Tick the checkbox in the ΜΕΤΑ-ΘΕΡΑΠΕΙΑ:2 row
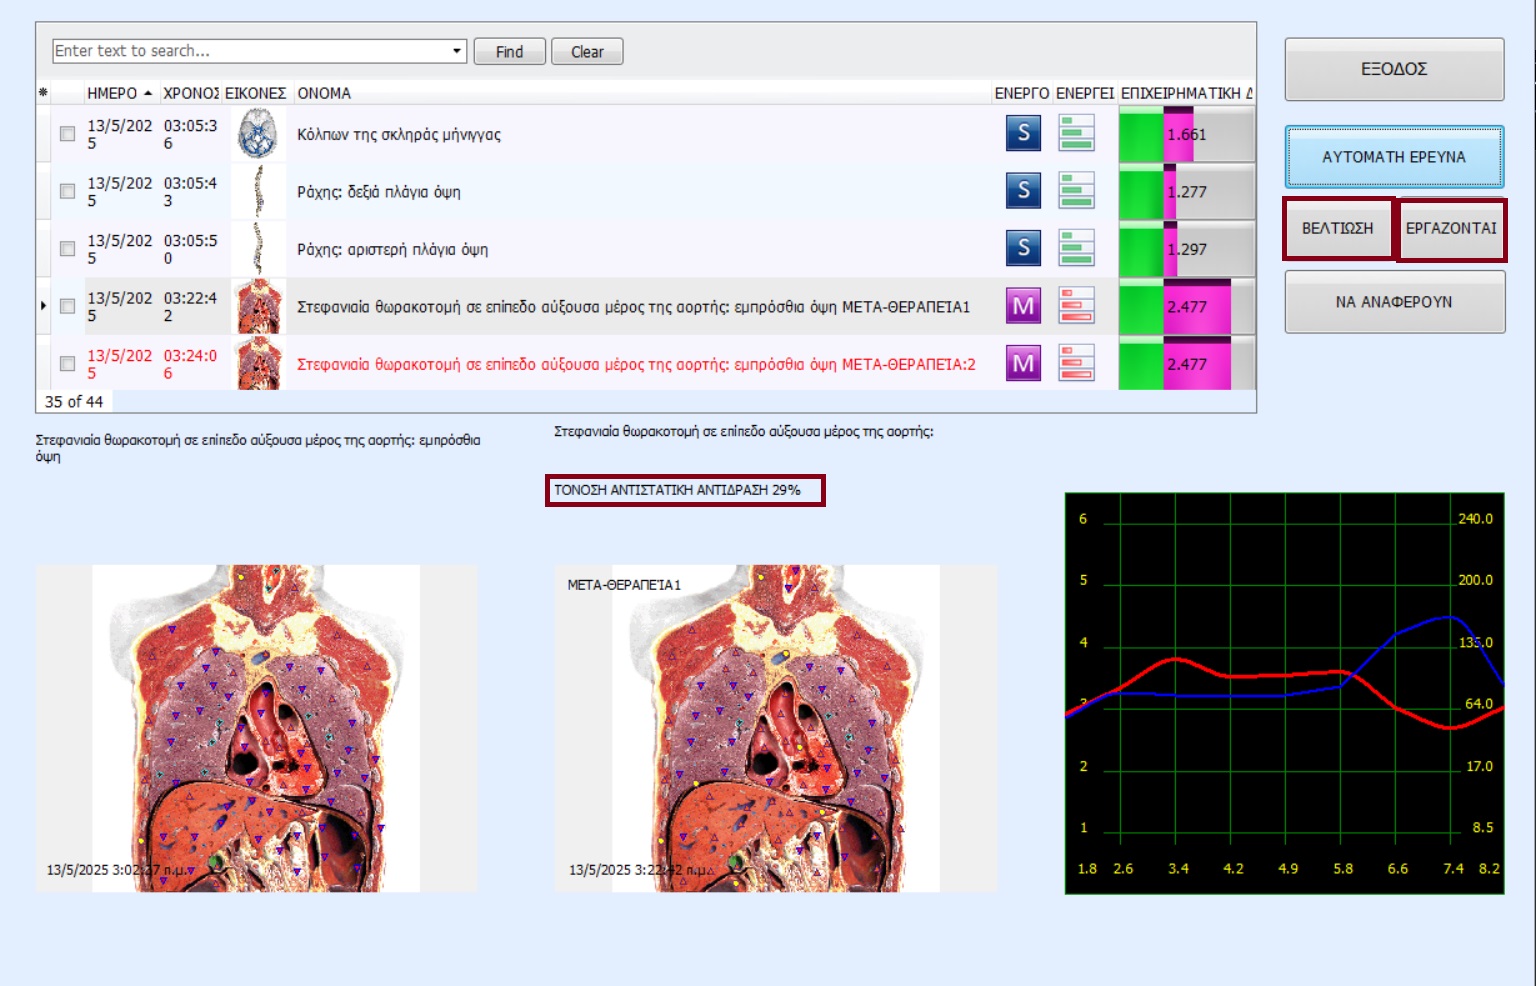 click(67, 364)
